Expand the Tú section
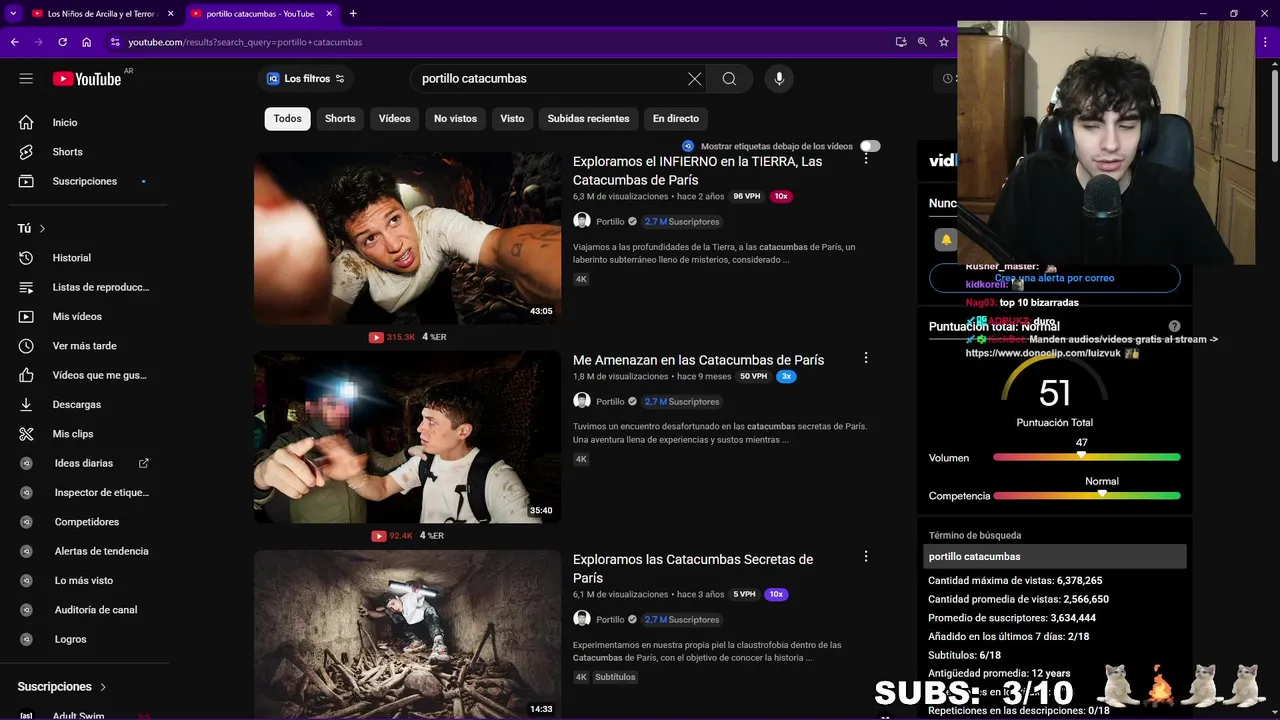 (32, 228)
